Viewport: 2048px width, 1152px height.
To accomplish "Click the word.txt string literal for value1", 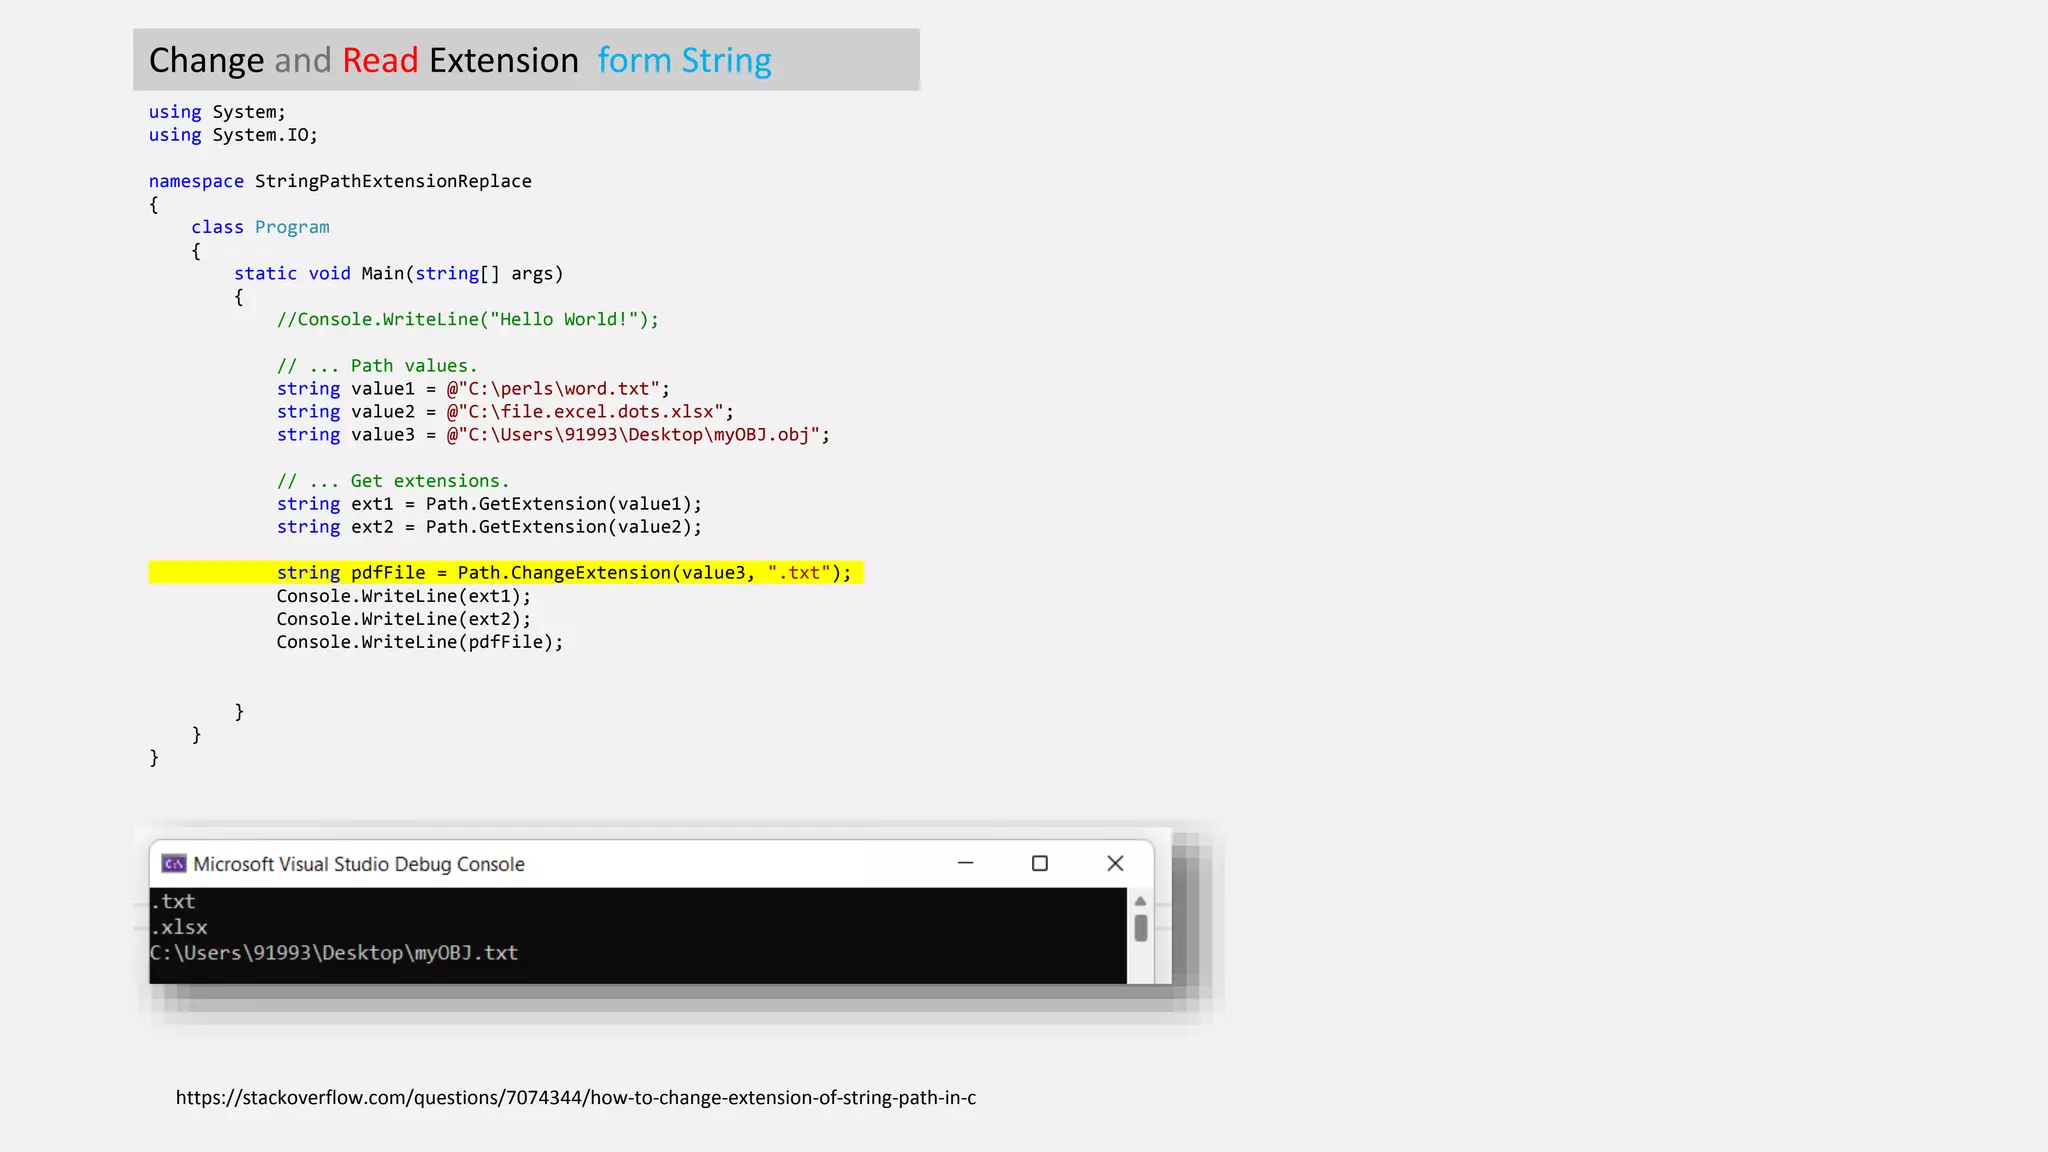I will (553, 389).
